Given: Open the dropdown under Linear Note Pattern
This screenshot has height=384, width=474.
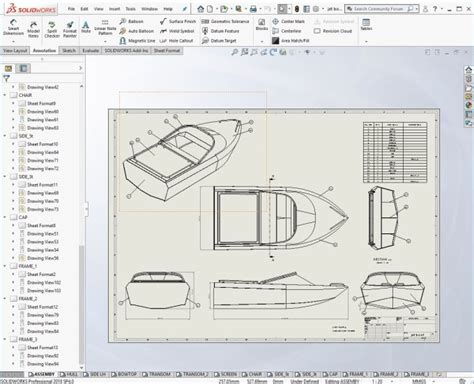Looking at the screenshot, I should tap(105, 42).
